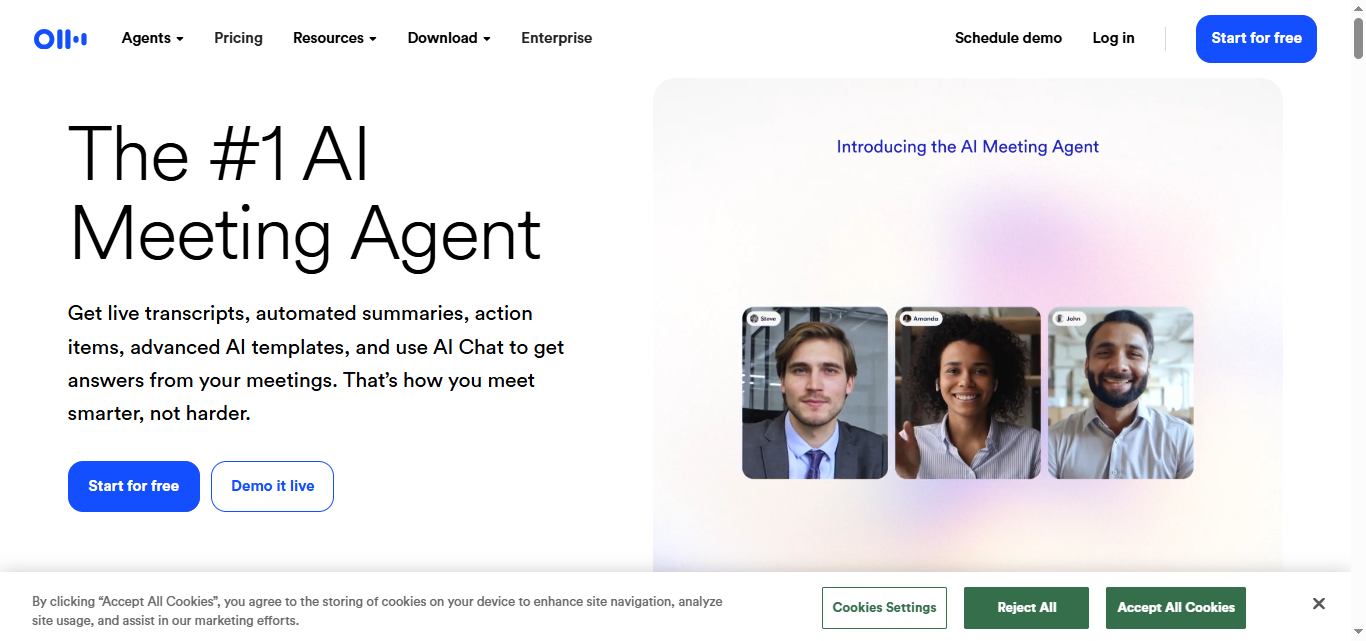Open Cookies Settings

884,608
